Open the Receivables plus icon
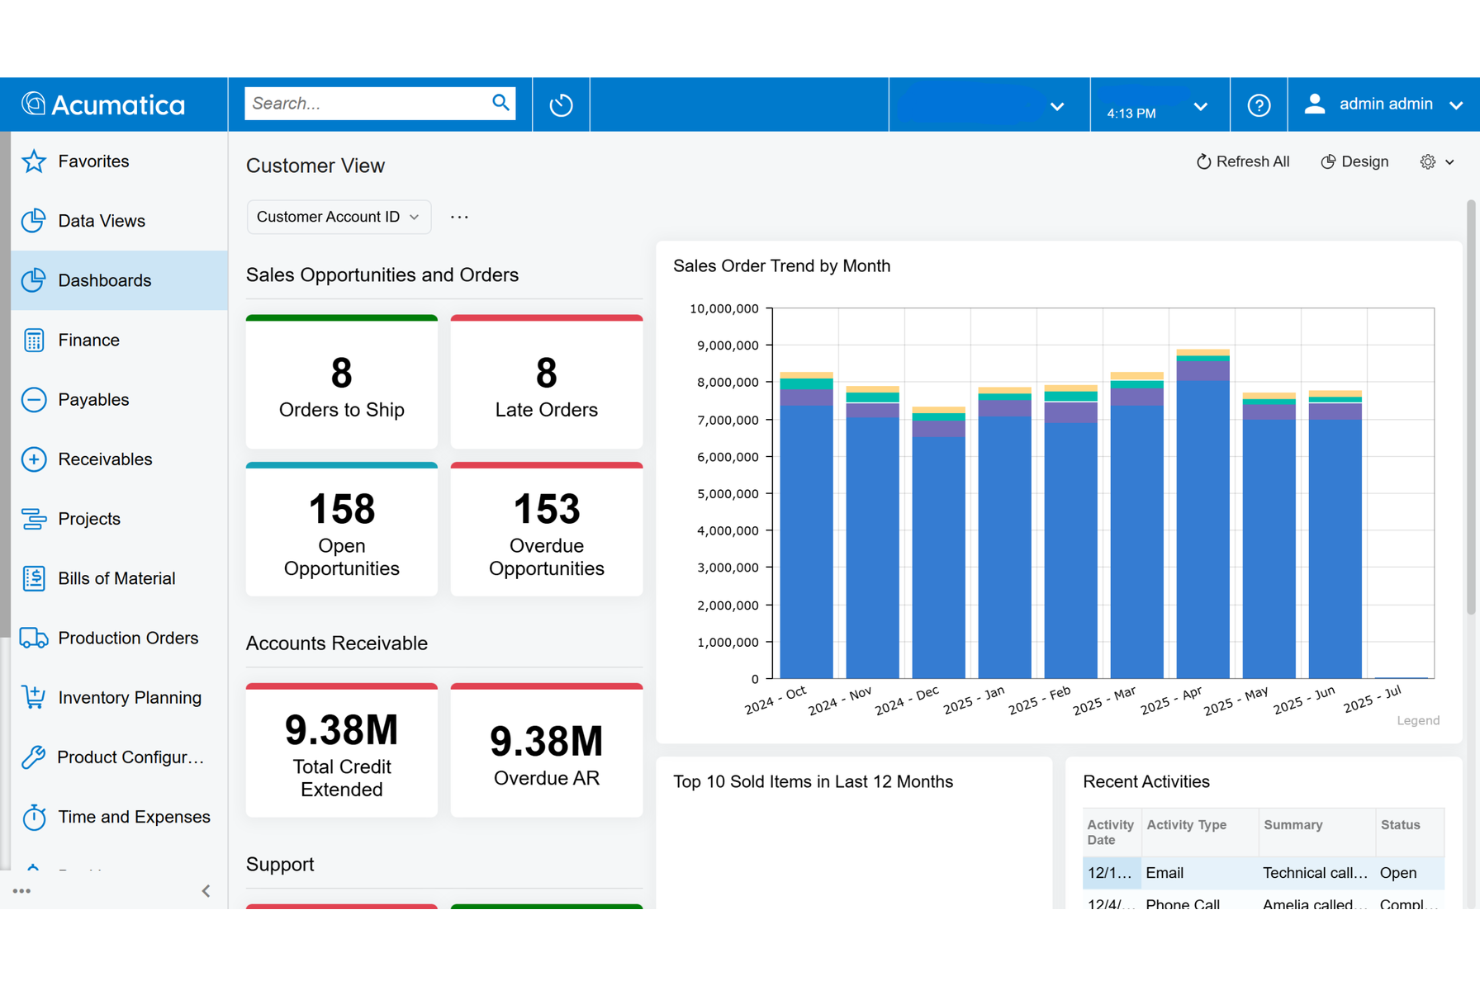The width and height of the screenshot is (1480, 987). [34, 459]
